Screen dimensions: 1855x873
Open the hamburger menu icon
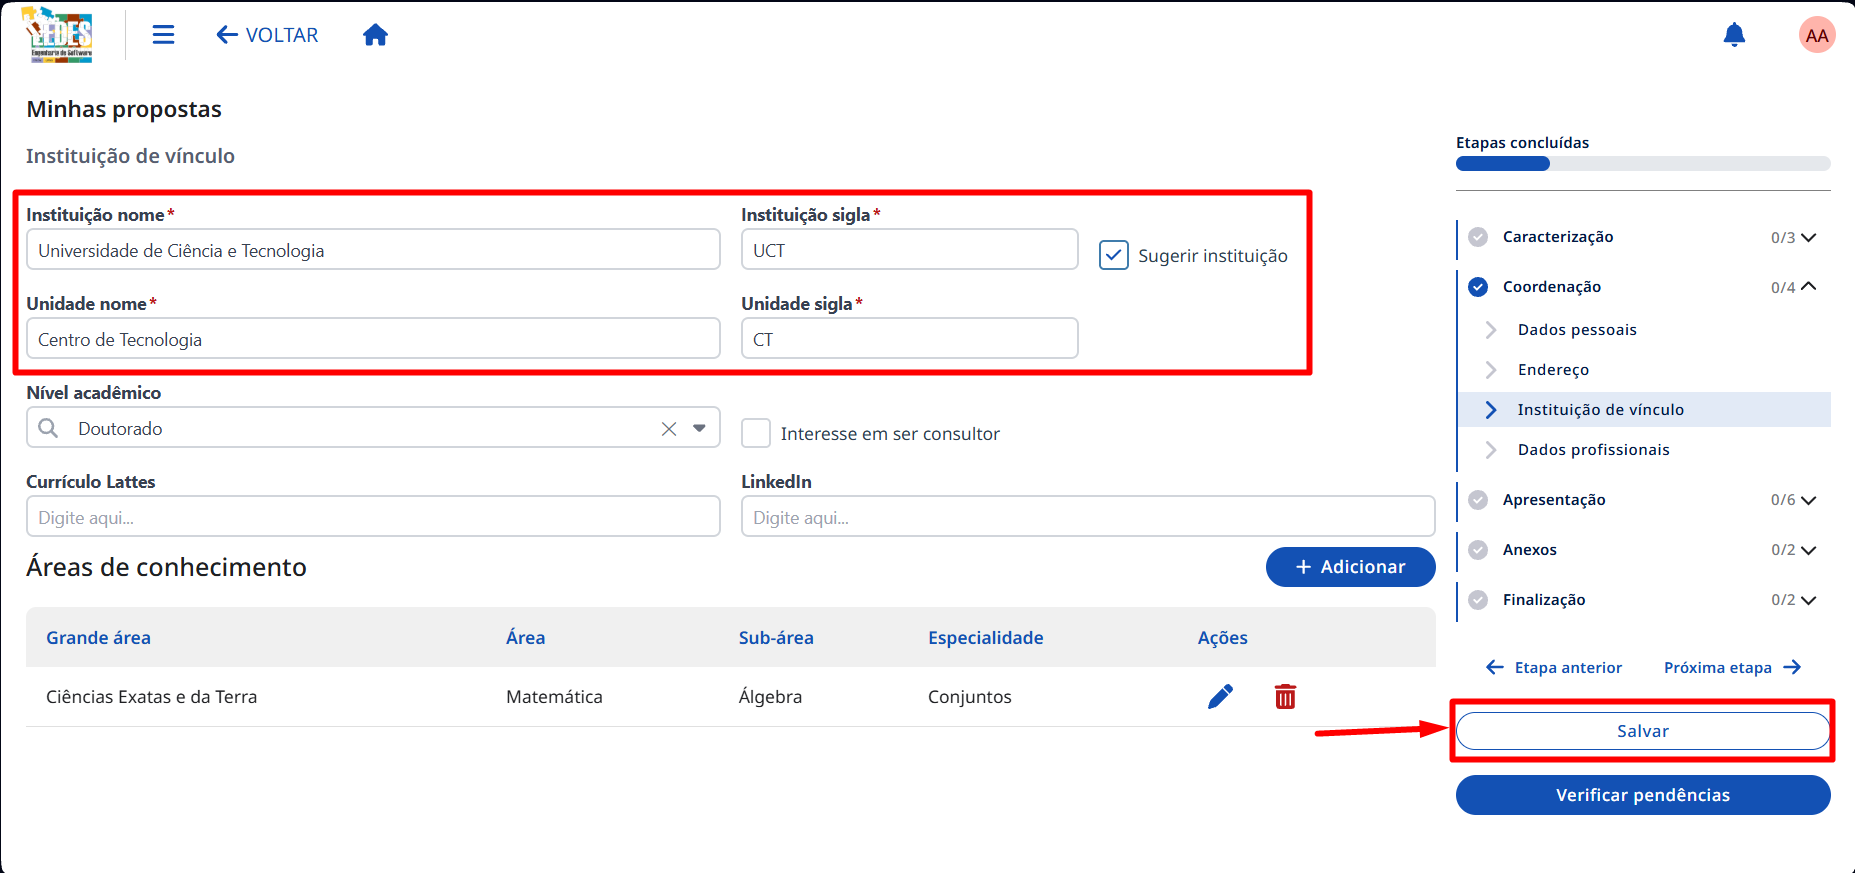pyautogui.click(x=163, y=35)
